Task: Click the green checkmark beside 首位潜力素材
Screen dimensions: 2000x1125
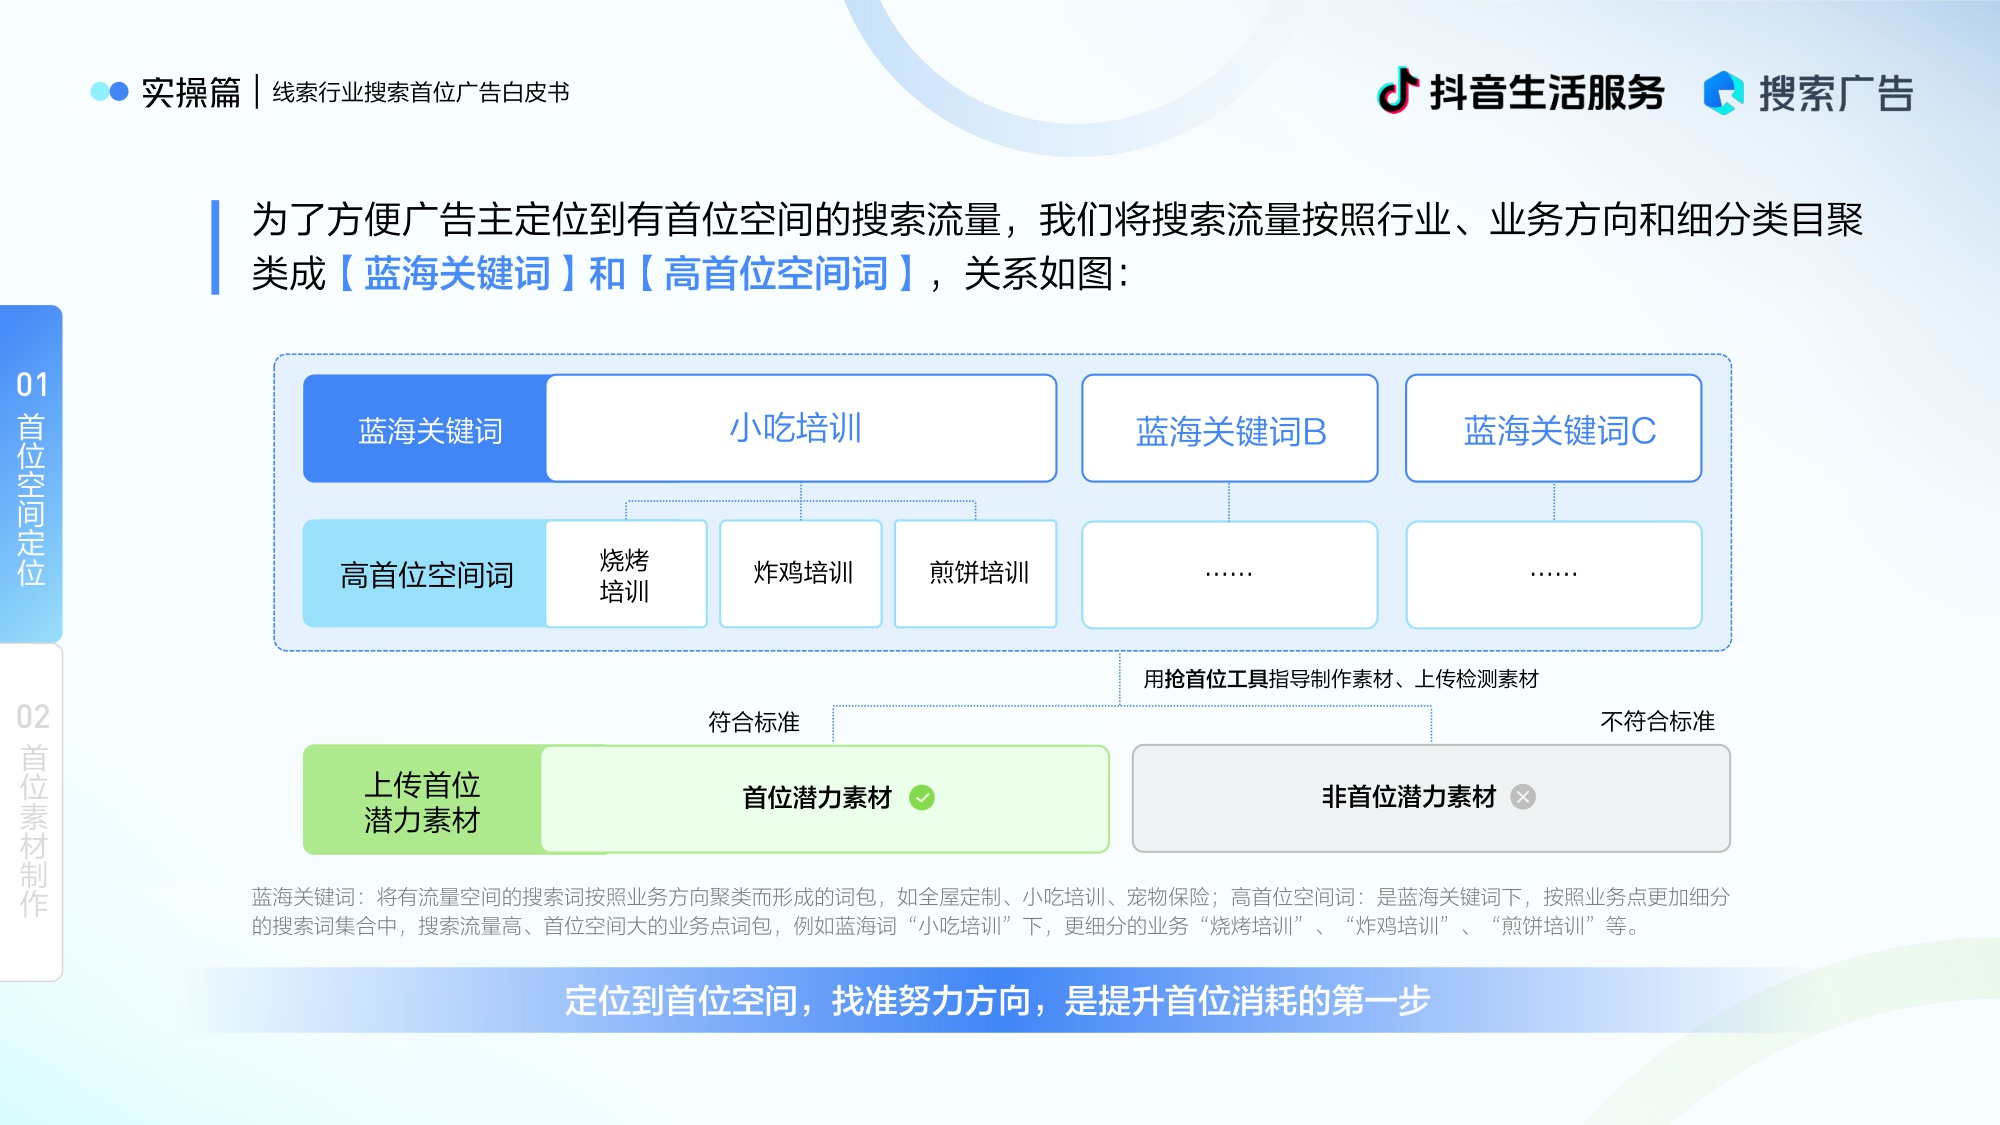Action: (922, 797)
